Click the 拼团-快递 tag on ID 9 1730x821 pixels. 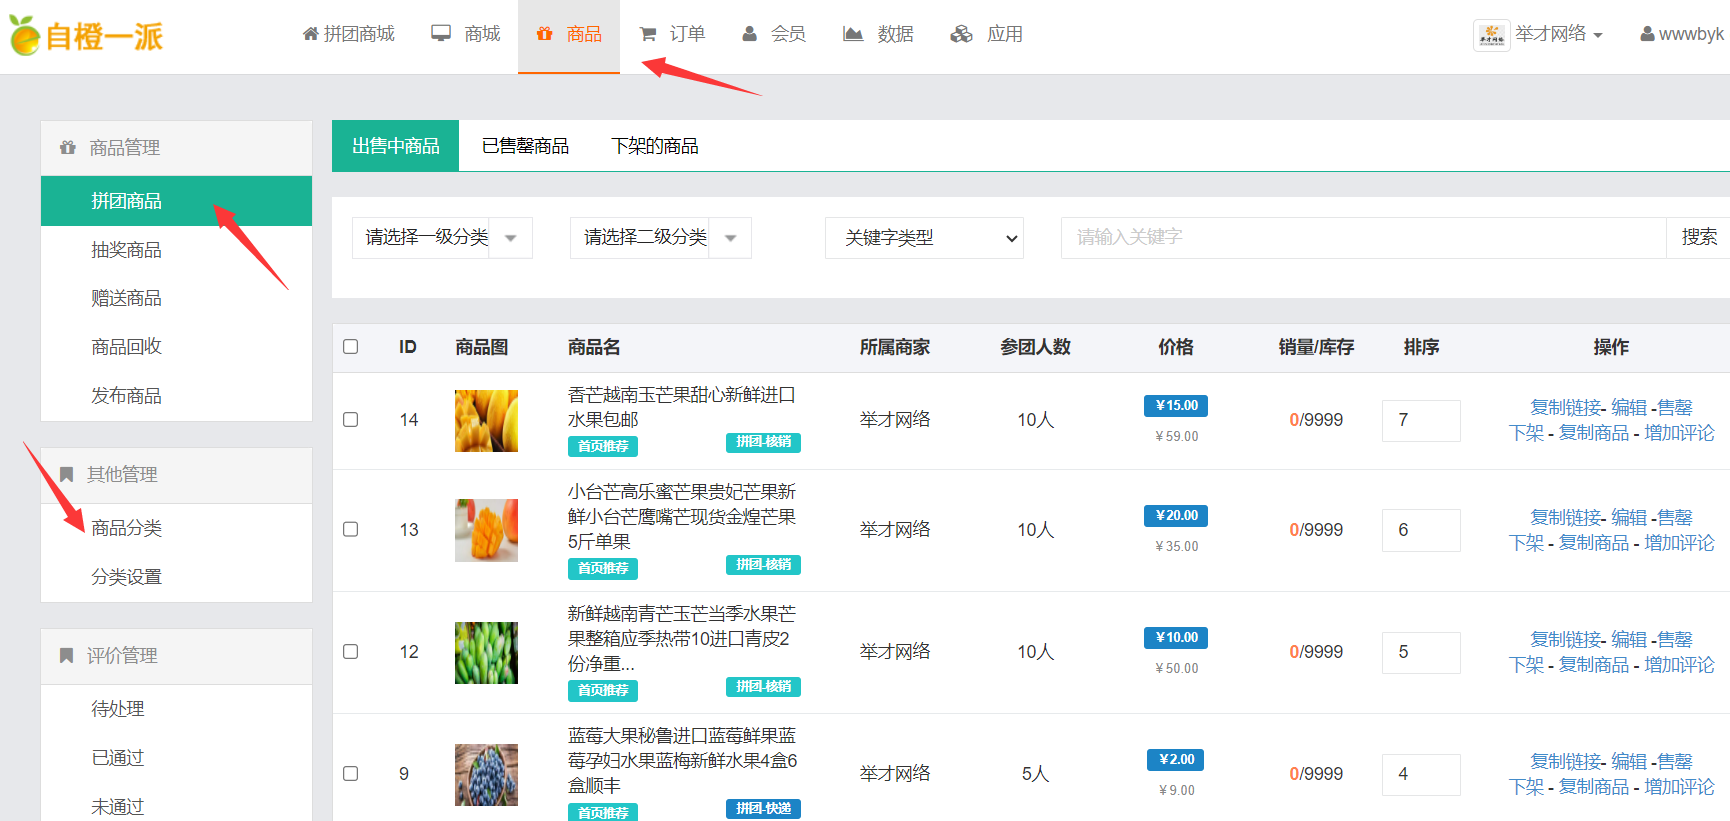point(763,809)
